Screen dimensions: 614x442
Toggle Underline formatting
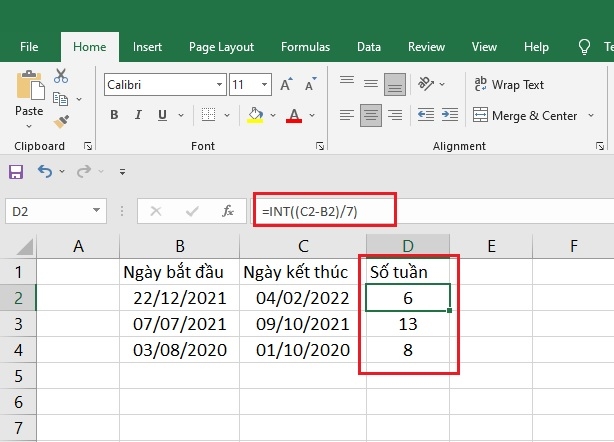tap(162, 115)
